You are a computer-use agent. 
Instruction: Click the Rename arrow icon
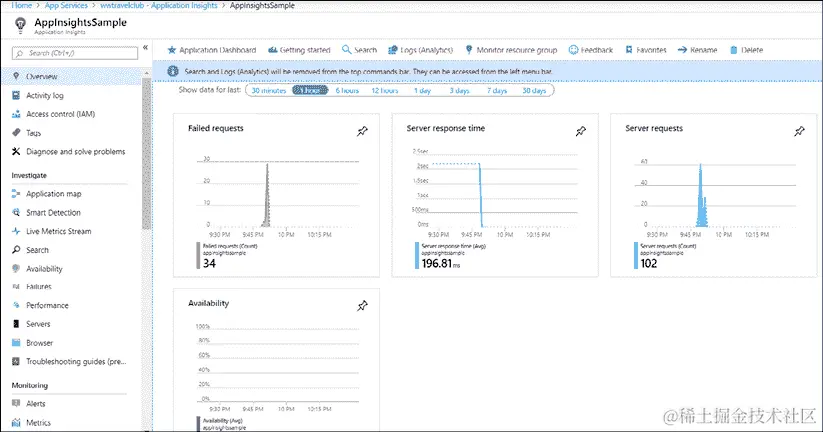[x=682, y=50]
